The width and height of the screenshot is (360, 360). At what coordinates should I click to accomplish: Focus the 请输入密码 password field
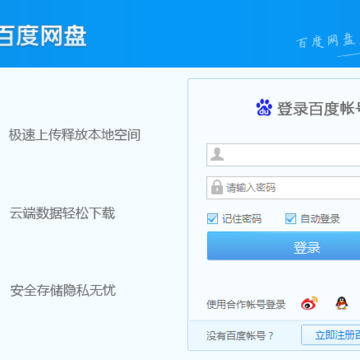283,188
